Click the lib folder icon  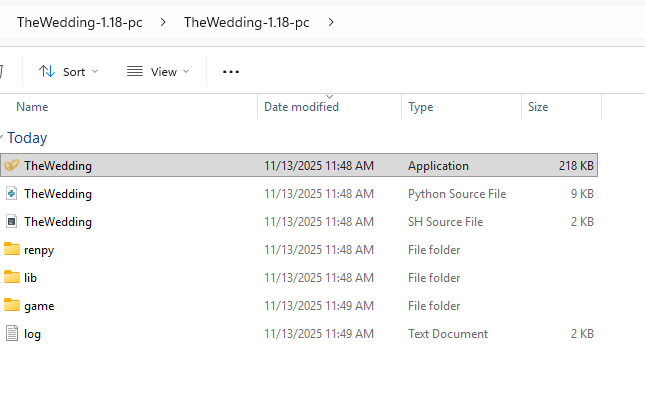point(12,278)
